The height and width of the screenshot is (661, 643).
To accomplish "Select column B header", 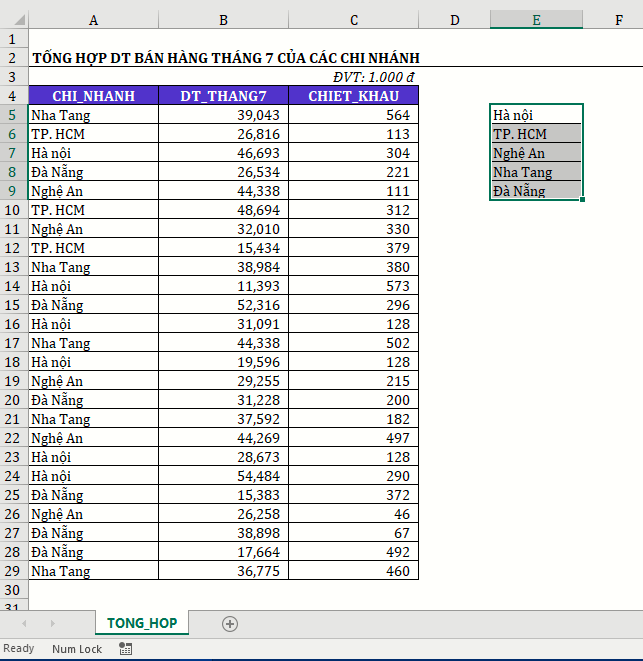I will pyautogui.click(x=223, y=20).
